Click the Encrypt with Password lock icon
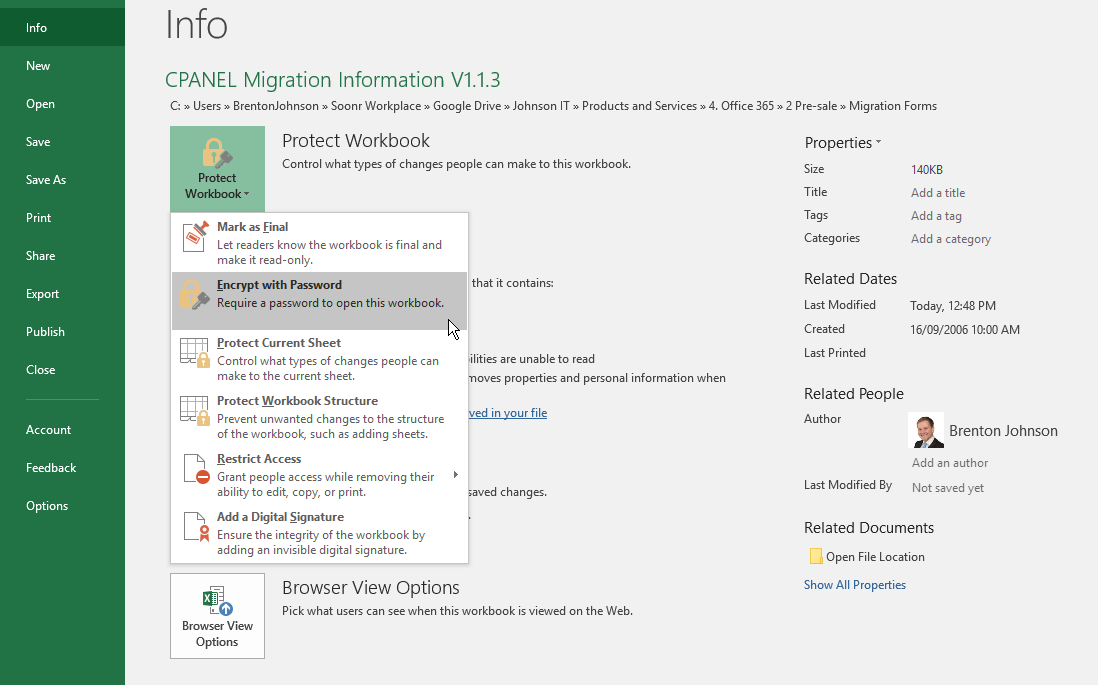1098x685 pixels. [x=195, y=295]
